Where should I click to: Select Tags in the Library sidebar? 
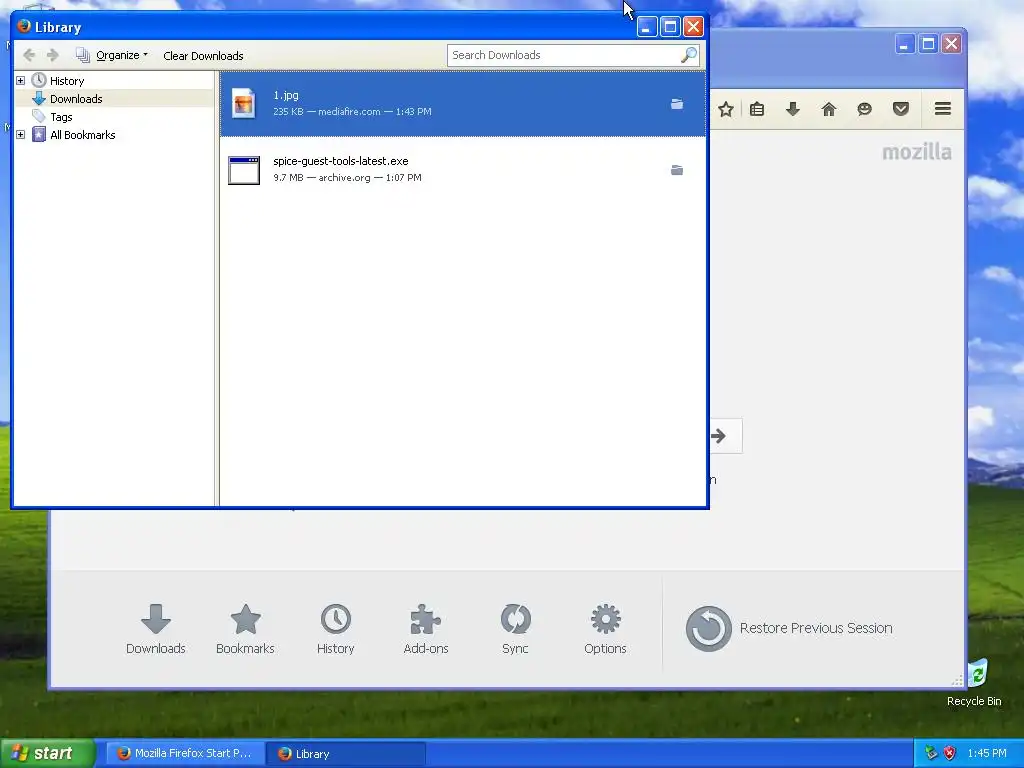click(61, 117)
